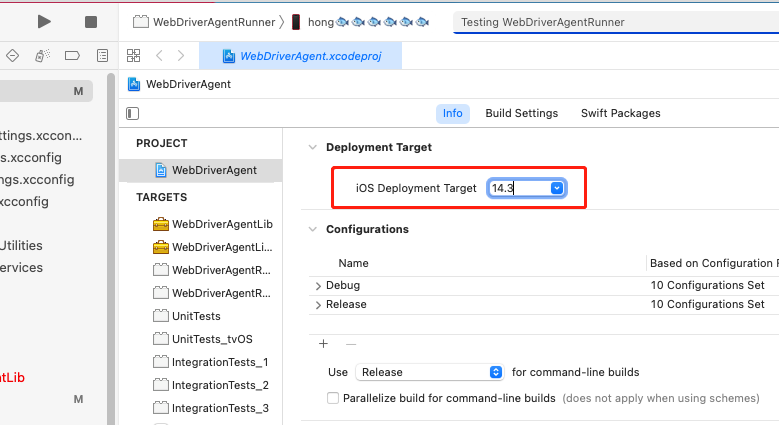Open the iOS Deployment Target version dropdown arrow
The image size is (779, 425).
pyautogui.click(x=557, y=188)
